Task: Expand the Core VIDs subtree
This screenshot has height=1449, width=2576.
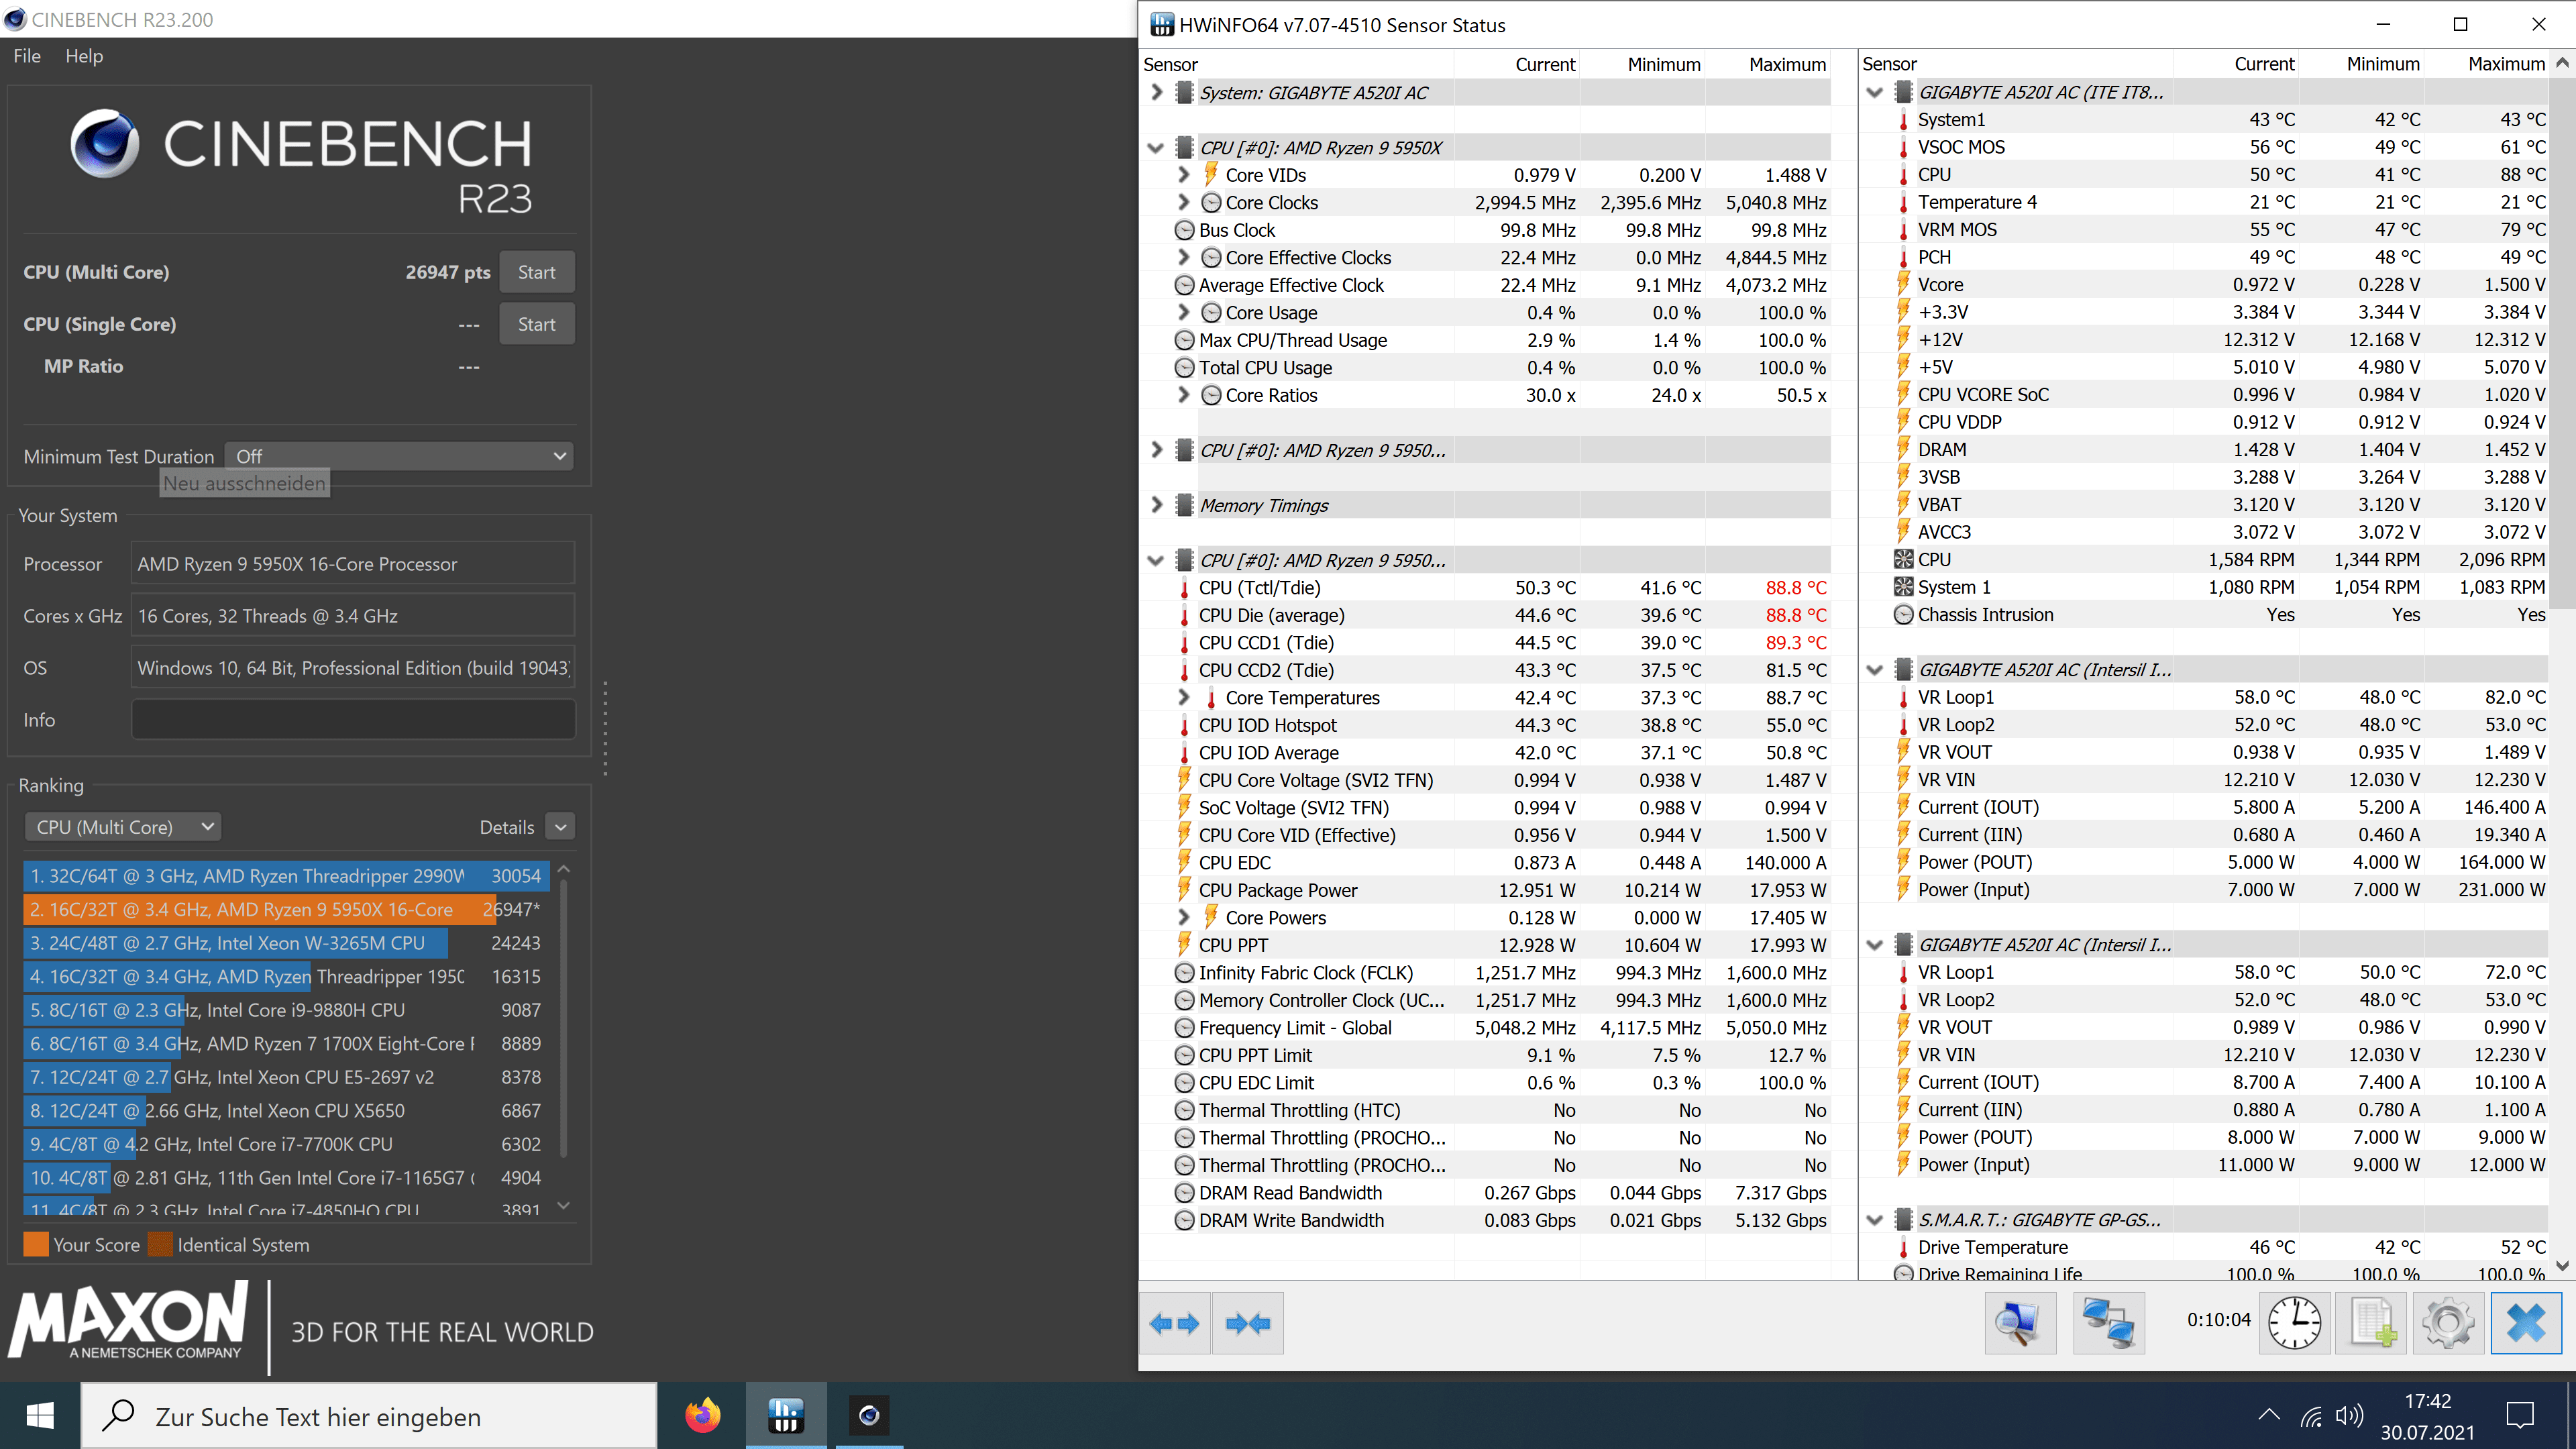Action: click(1184, 174)
